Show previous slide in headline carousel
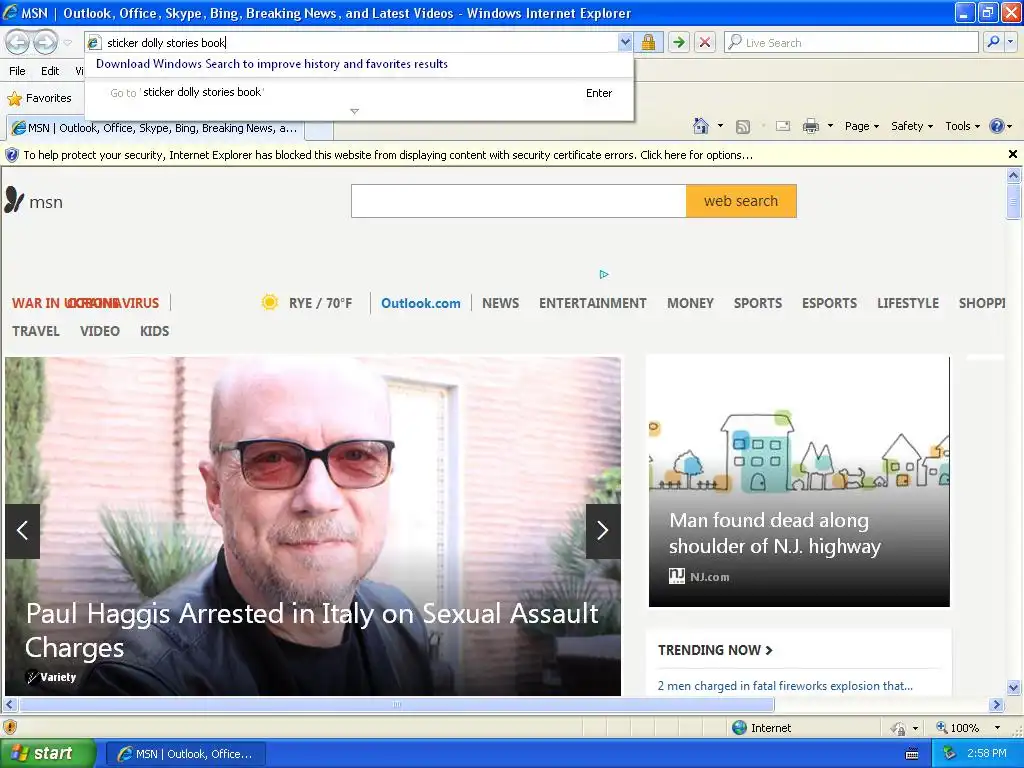Image resolution: width=1024 pixels, height=768 pixels. coord(22,530)
